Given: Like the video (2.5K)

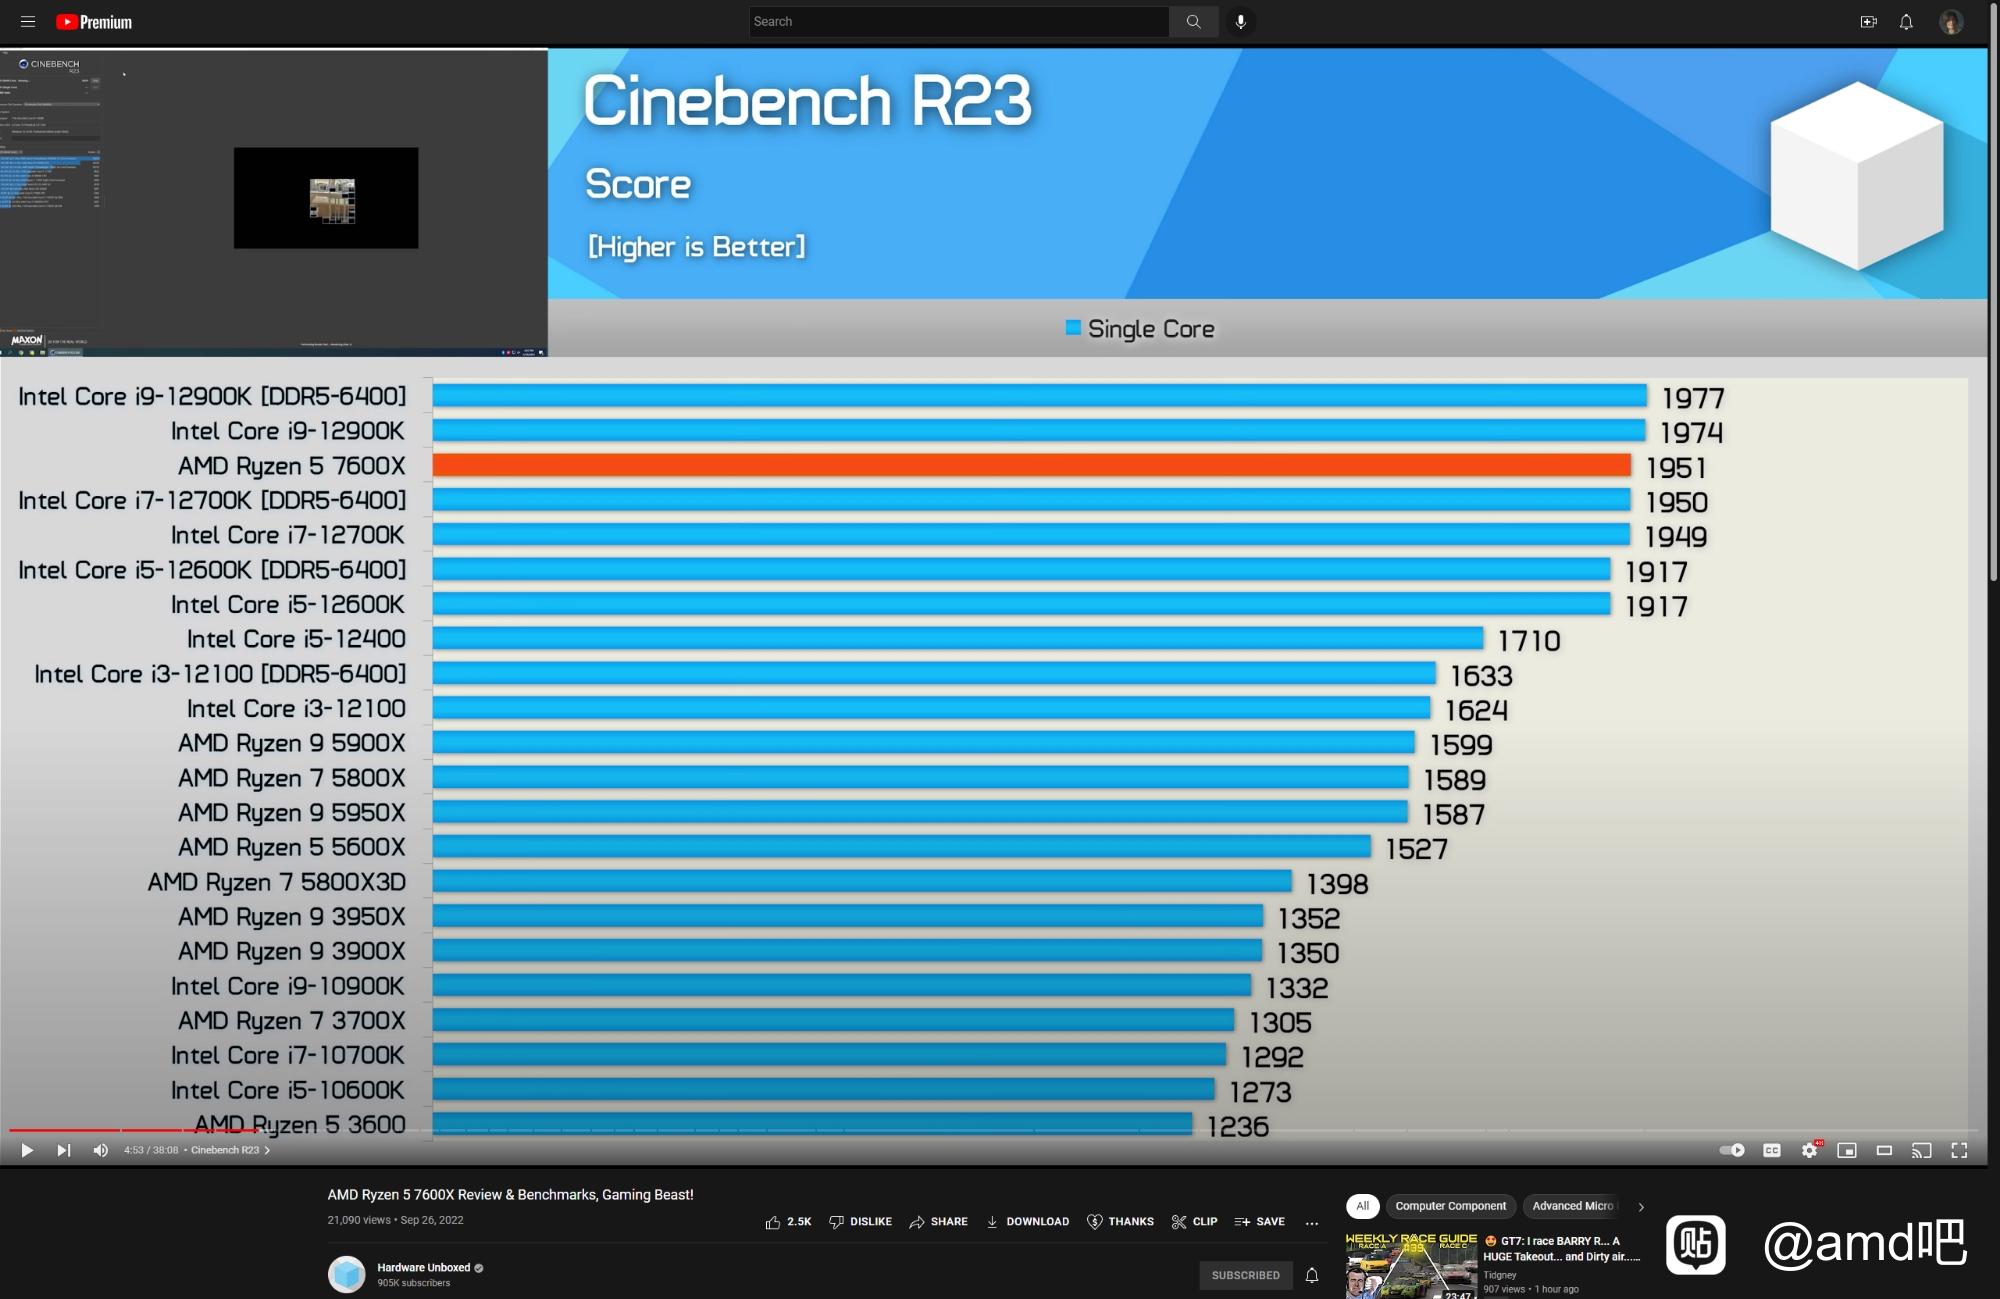Looking at the screenshot, I should [788, 1222].
